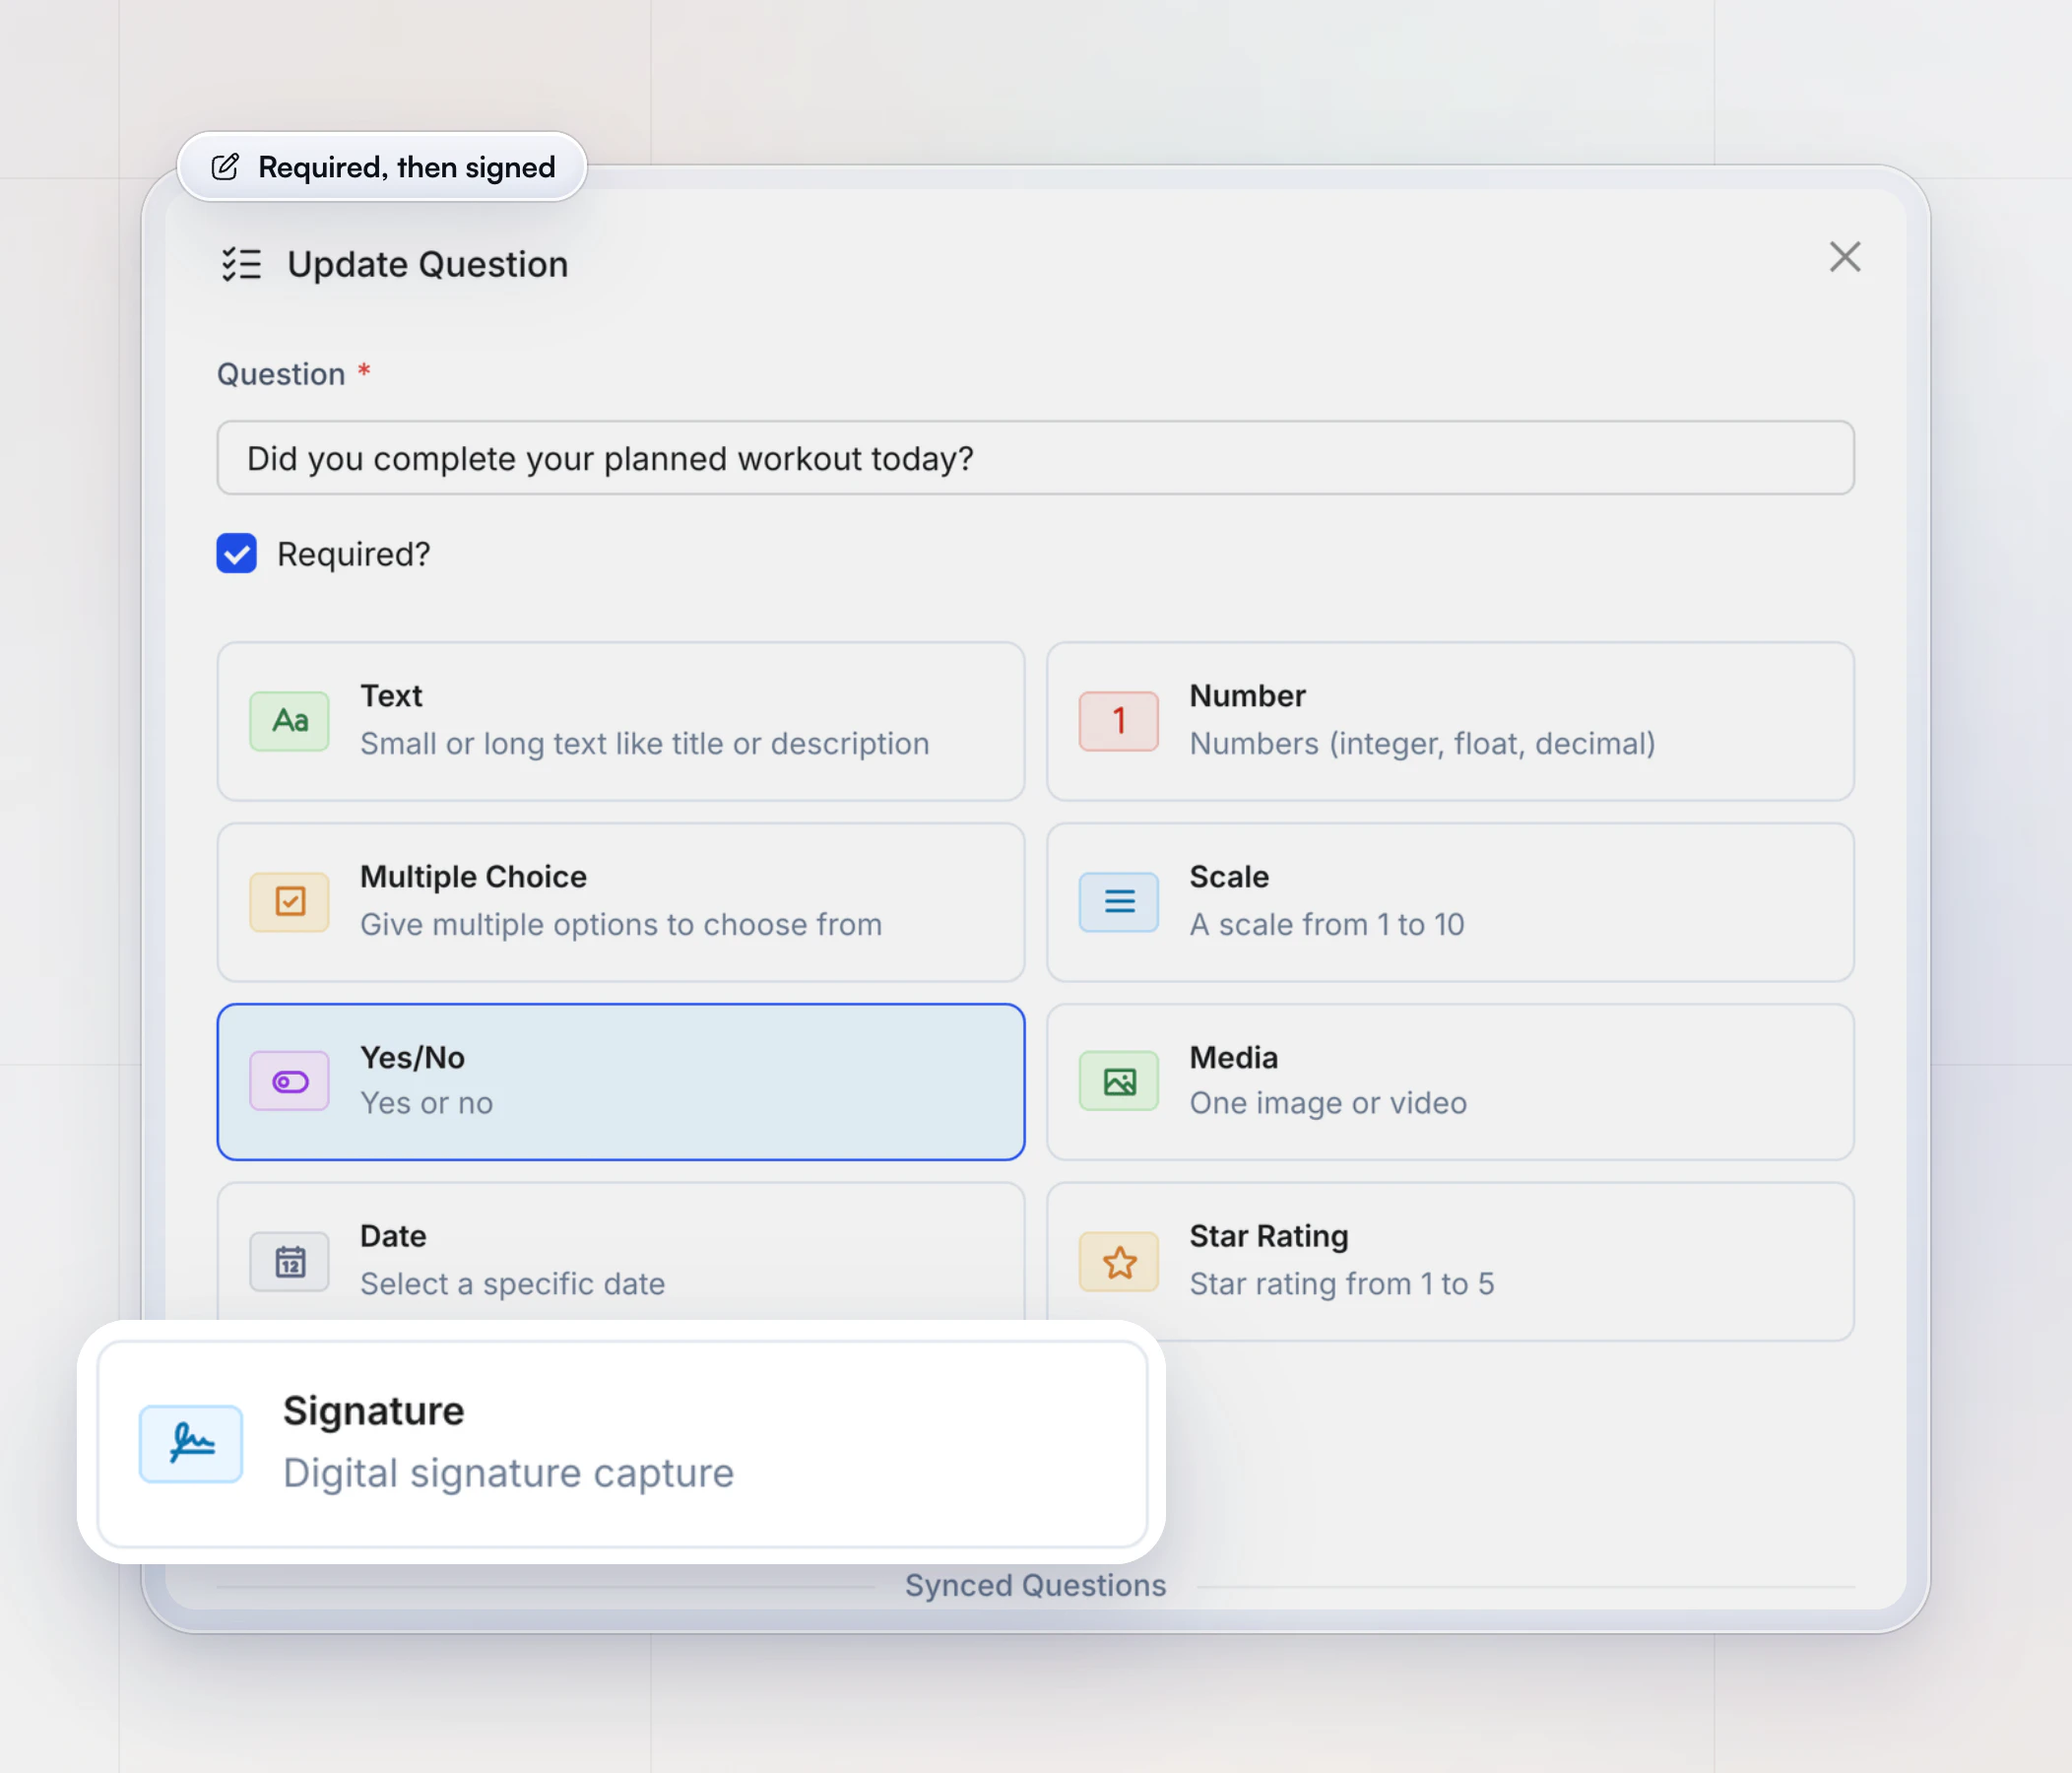This screenshot has height=1773, width=2072.
Task: Edit the Question text field
Action: (x=1035, y=458)
